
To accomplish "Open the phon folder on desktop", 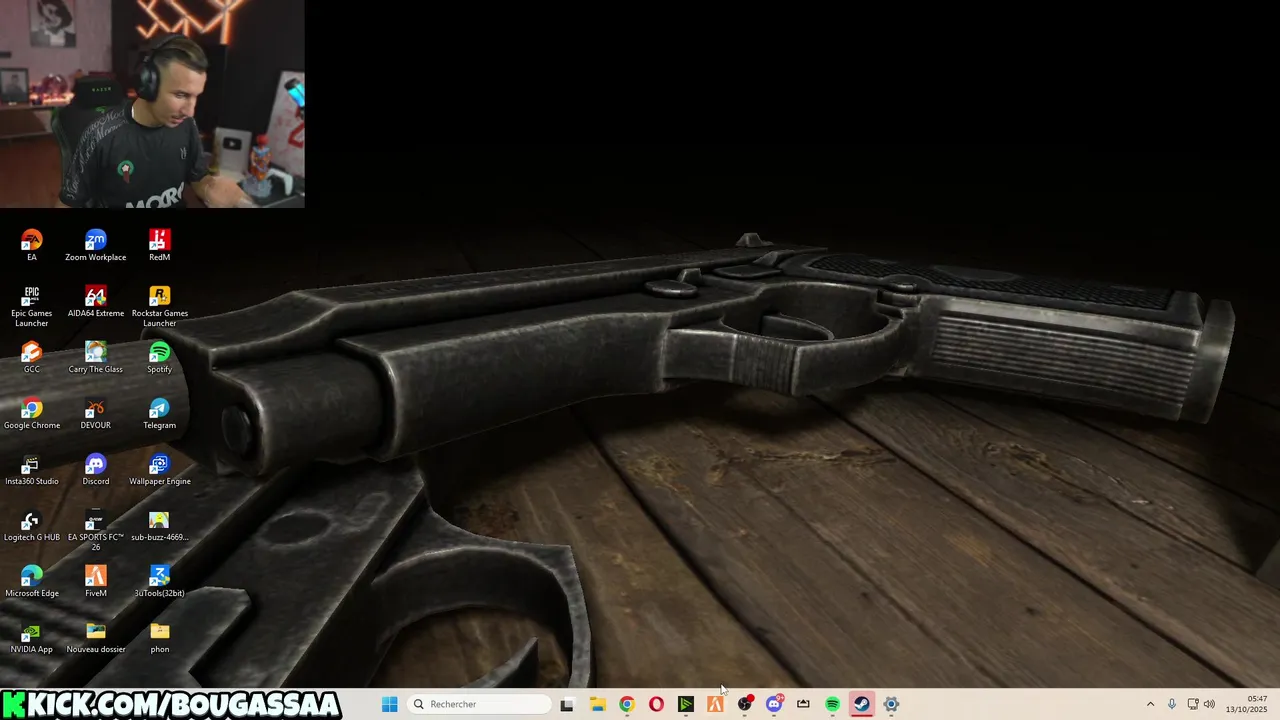I will pyautogui.click(x=160, y=637).
